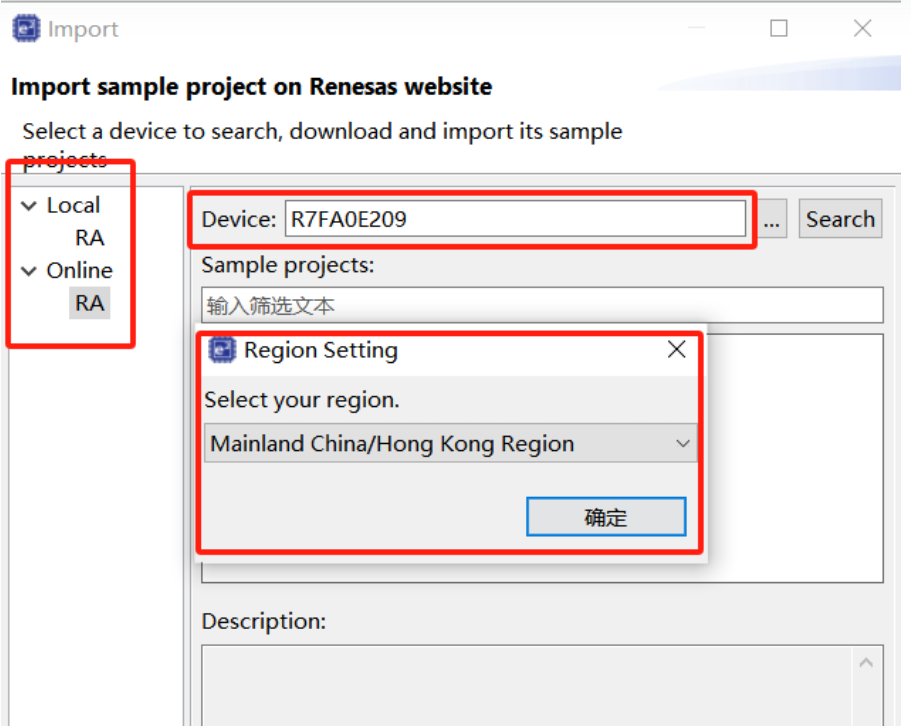Image resolution: width=911 pixels, height=726 pixels.
Task: Confirm region with the 确定 button
Action: (606, 517)
